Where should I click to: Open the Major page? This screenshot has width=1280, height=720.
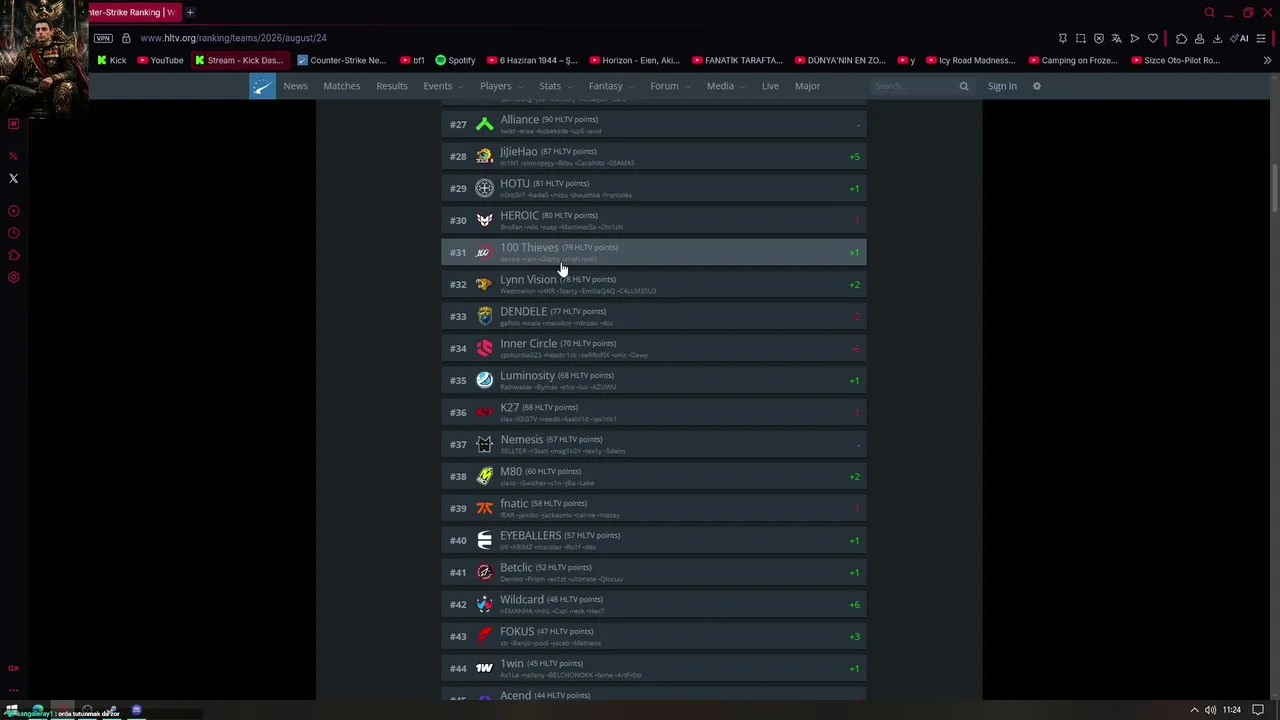[807, 86]
